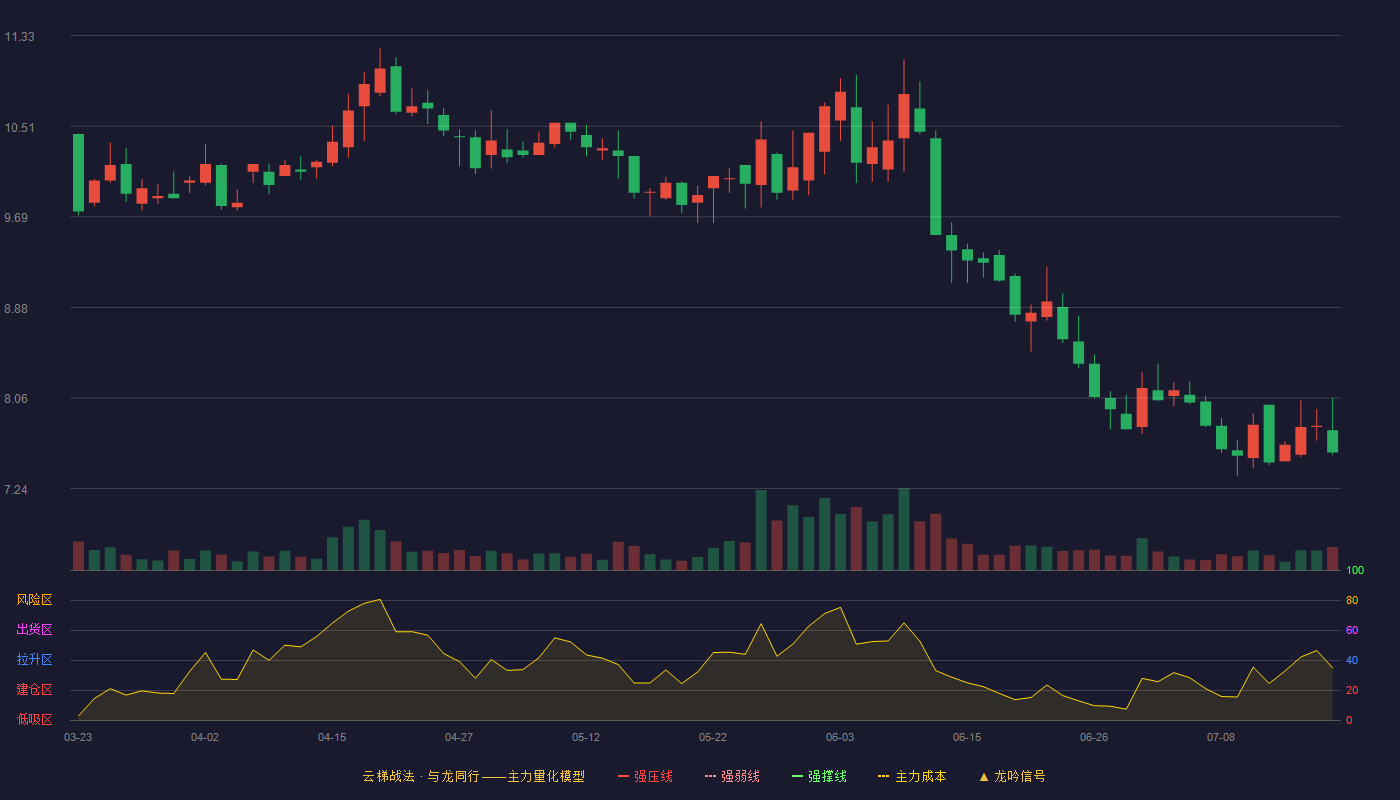
Task: Click the 06-03 date axis marker
Action: [x=840, y=737]
